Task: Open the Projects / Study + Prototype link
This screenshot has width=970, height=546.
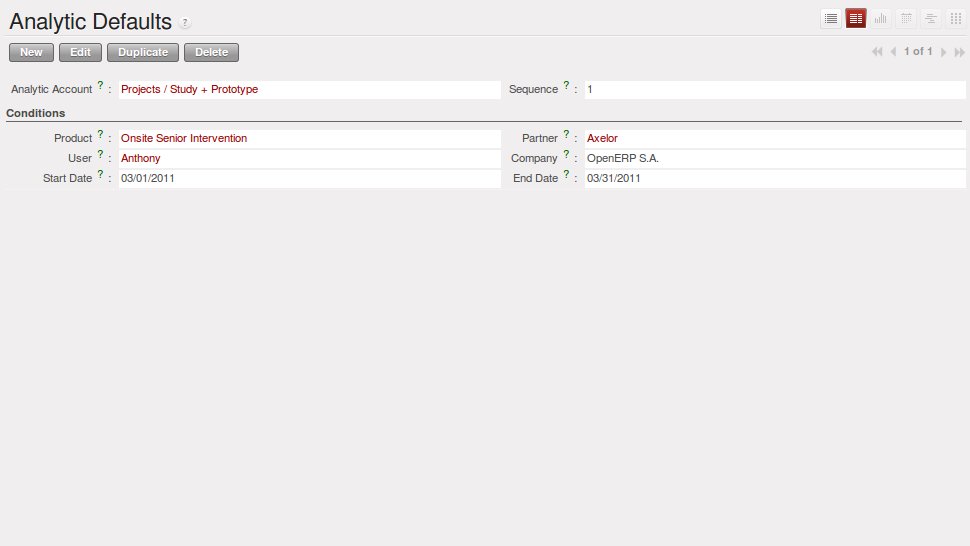Action: point(189,90)
